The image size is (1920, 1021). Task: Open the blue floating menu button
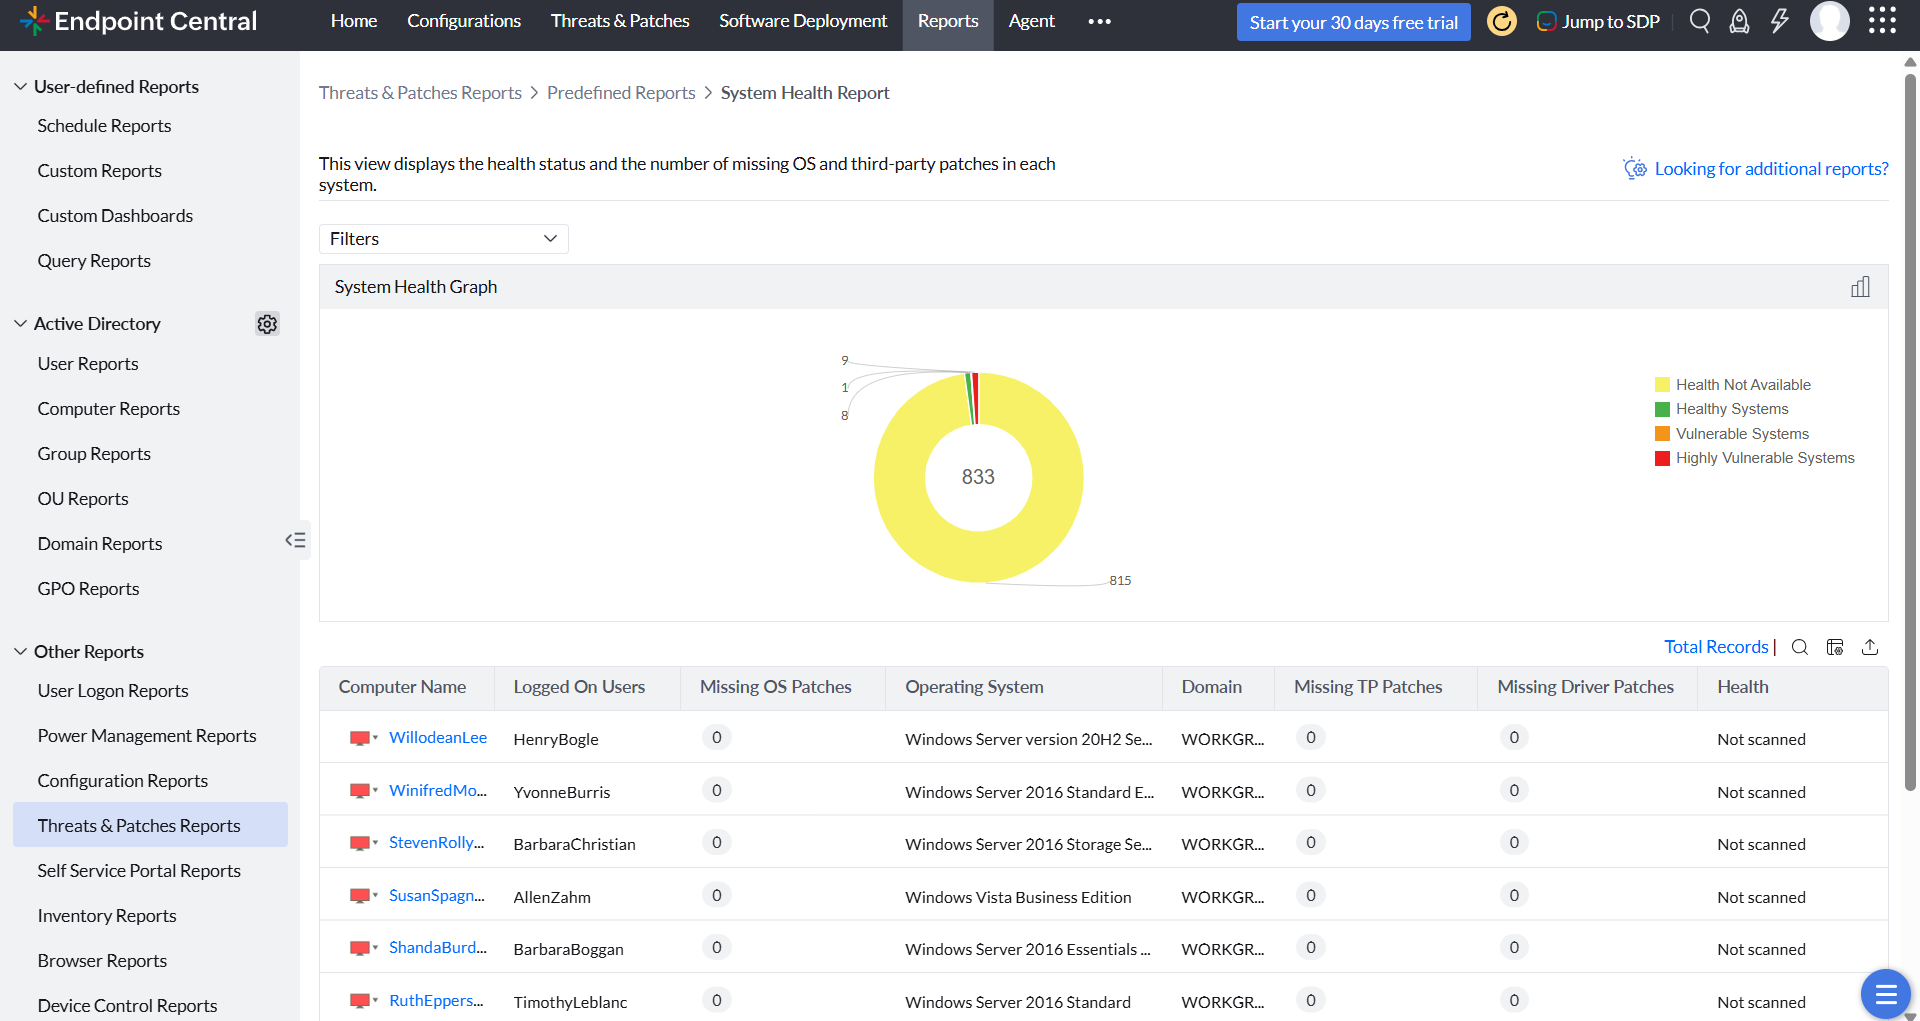point(1886,994)
